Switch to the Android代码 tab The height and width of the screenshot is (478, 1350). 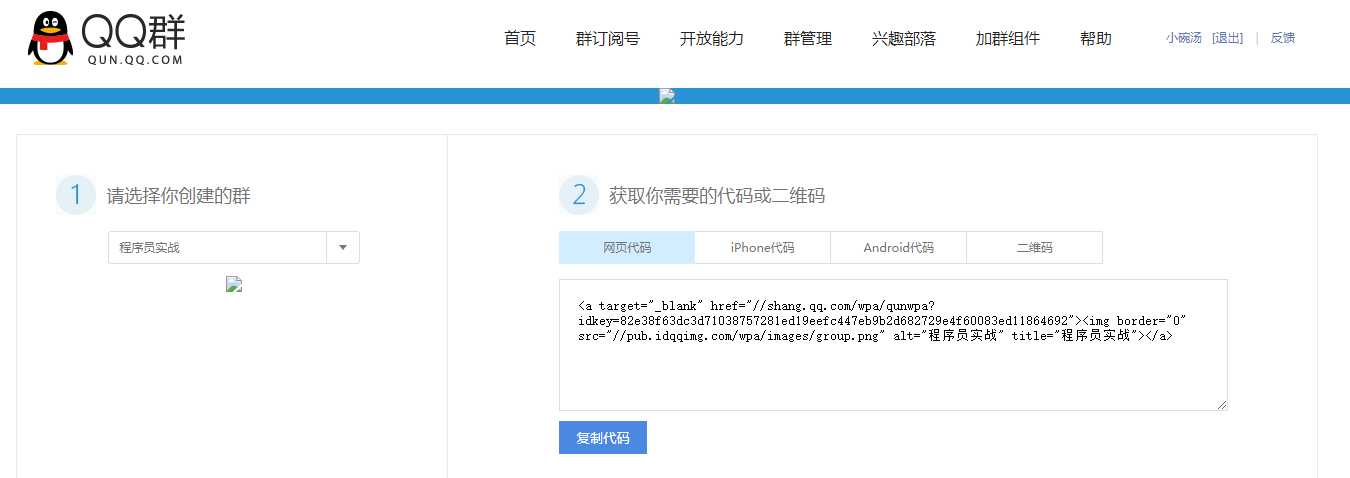(x=899, y=248)
